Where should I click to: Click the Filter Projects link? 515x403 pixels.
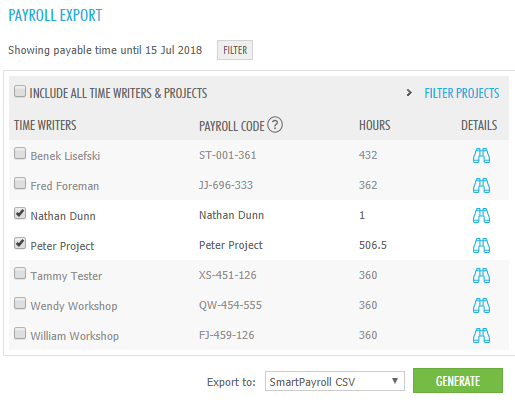462,93
